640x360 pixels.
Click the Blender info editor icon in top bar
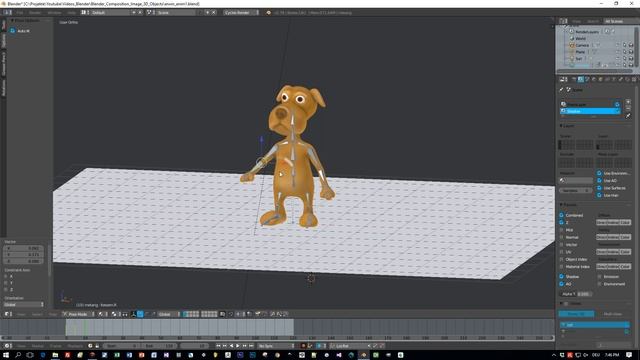[8, 13]
